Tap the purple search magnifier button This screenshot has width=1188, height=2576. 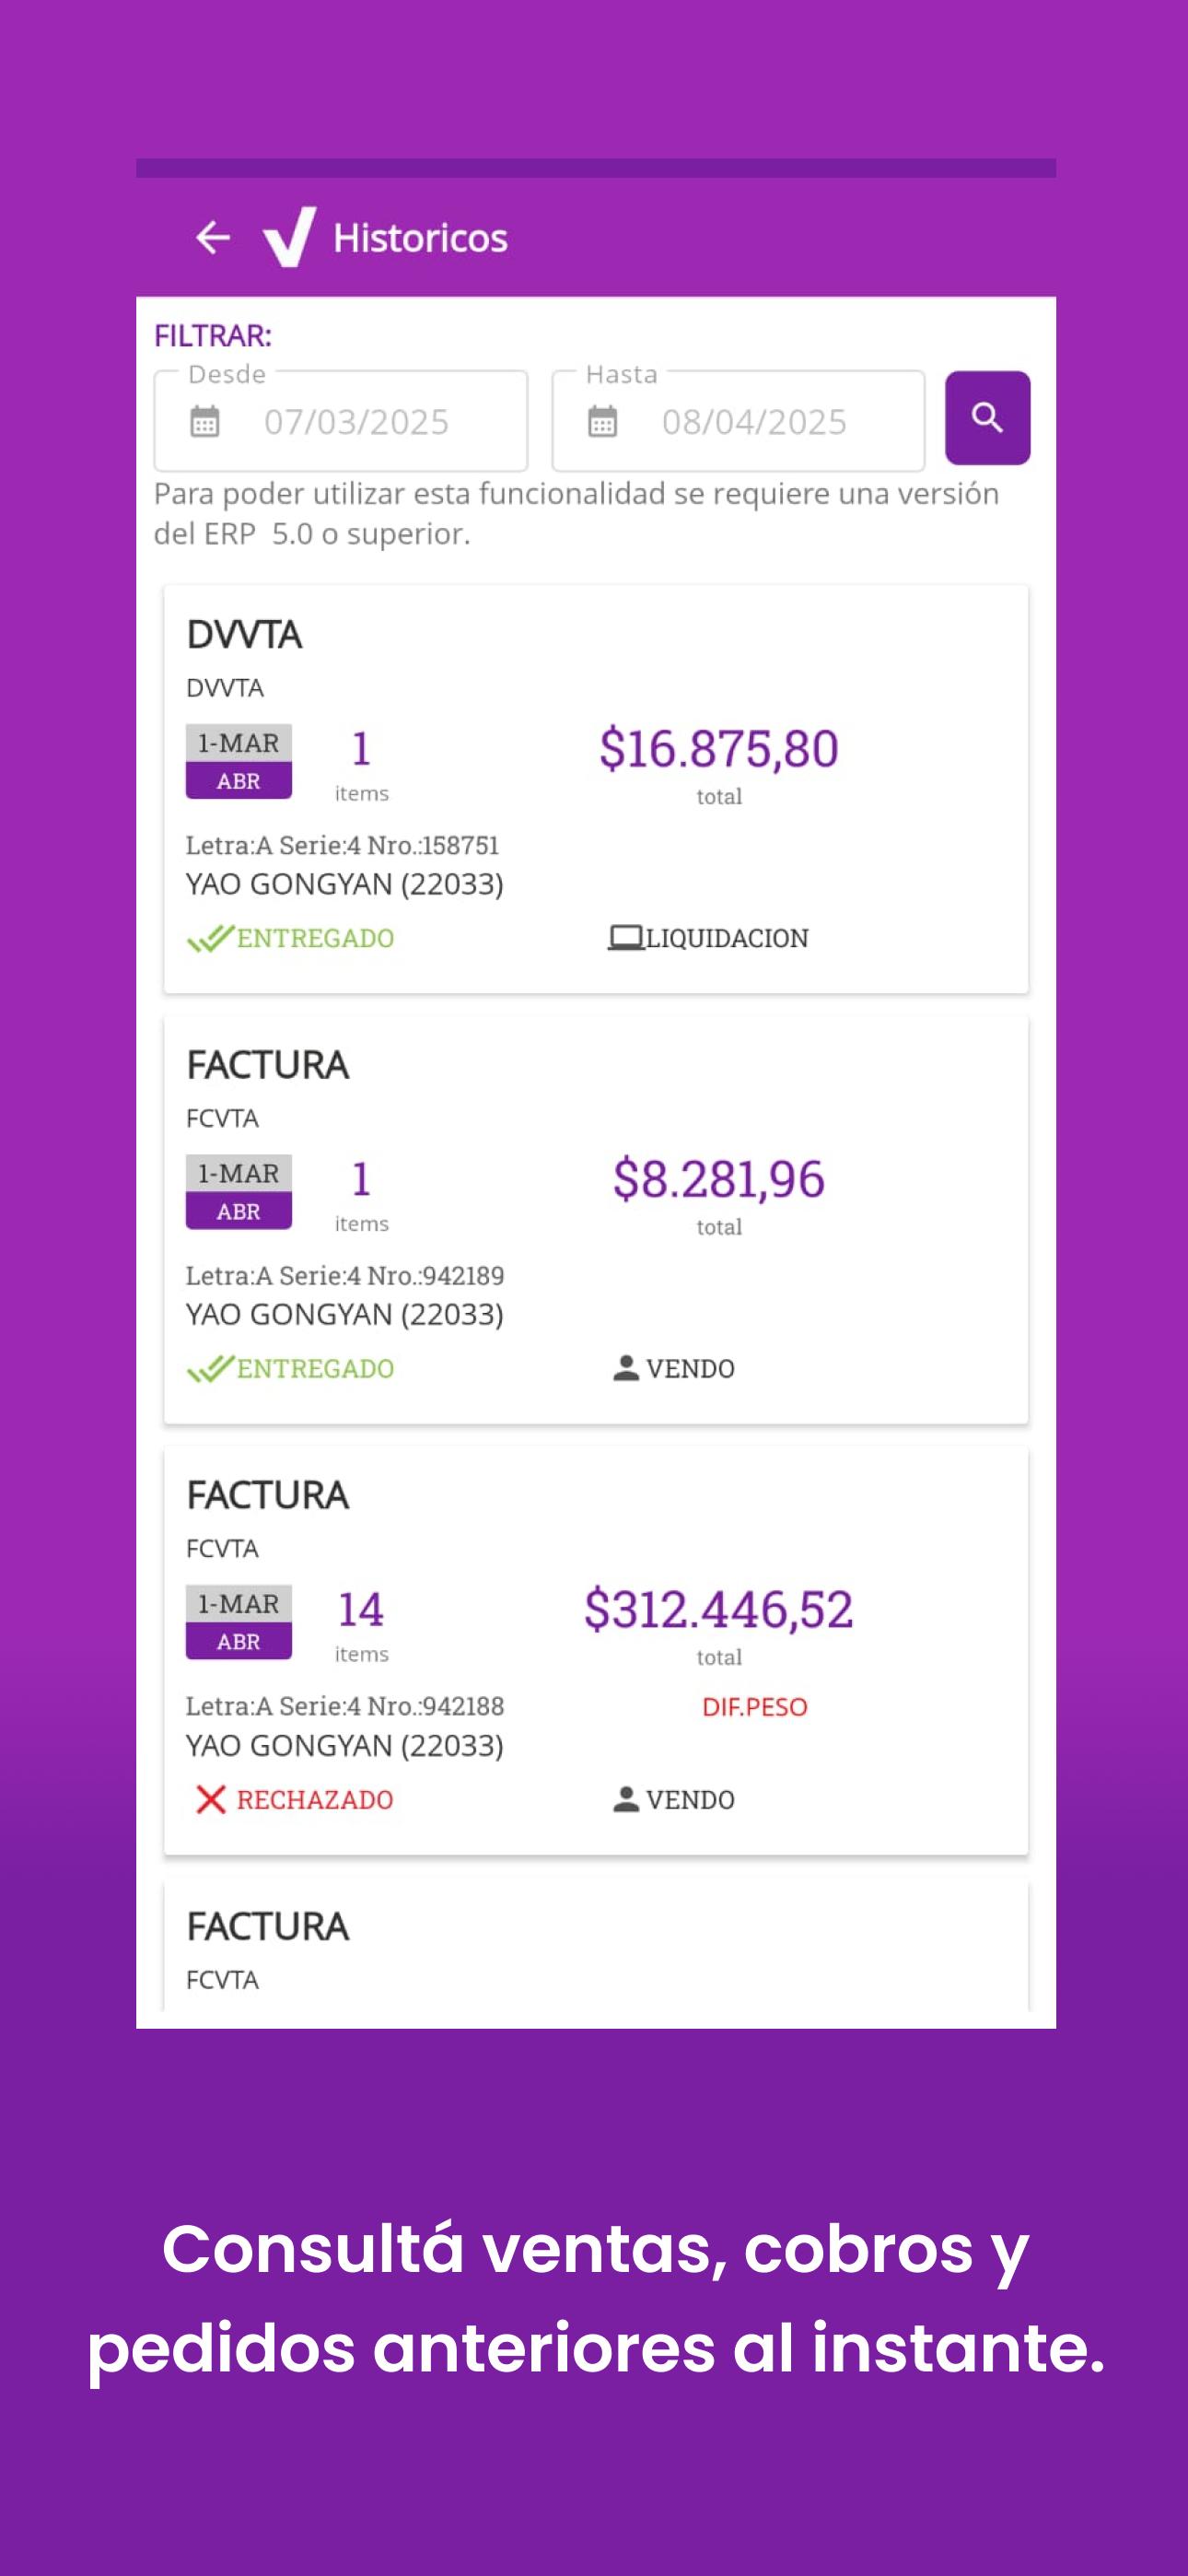coord(987,418)
